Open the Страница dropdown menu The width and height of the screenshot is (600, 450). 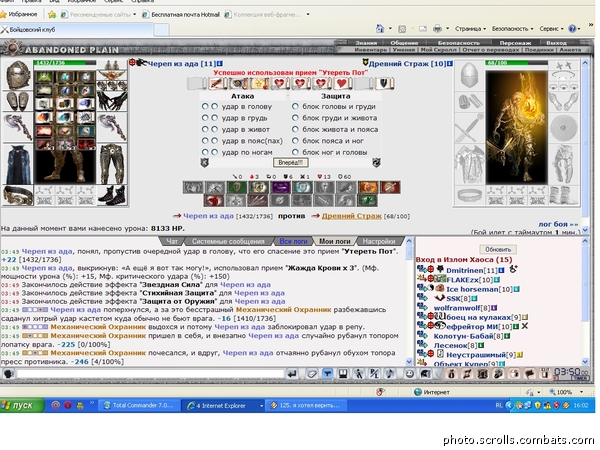click(470, 29)
